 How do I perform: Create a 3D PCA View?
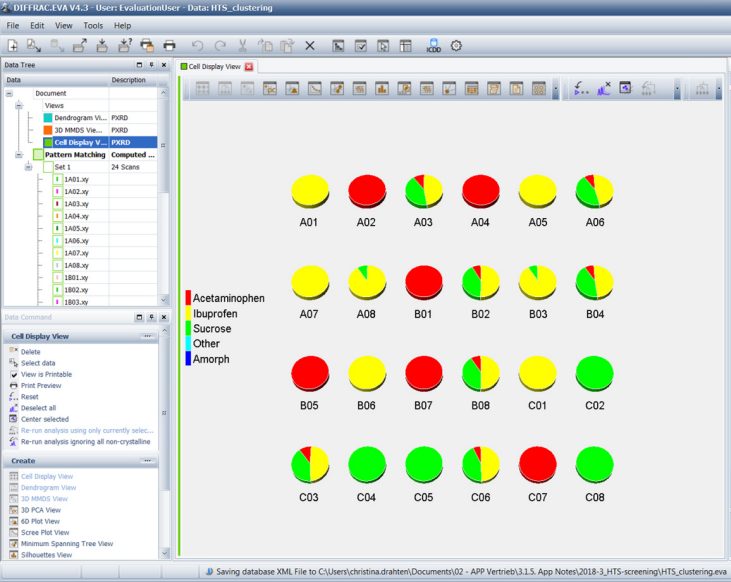click(x=41, y=510)
